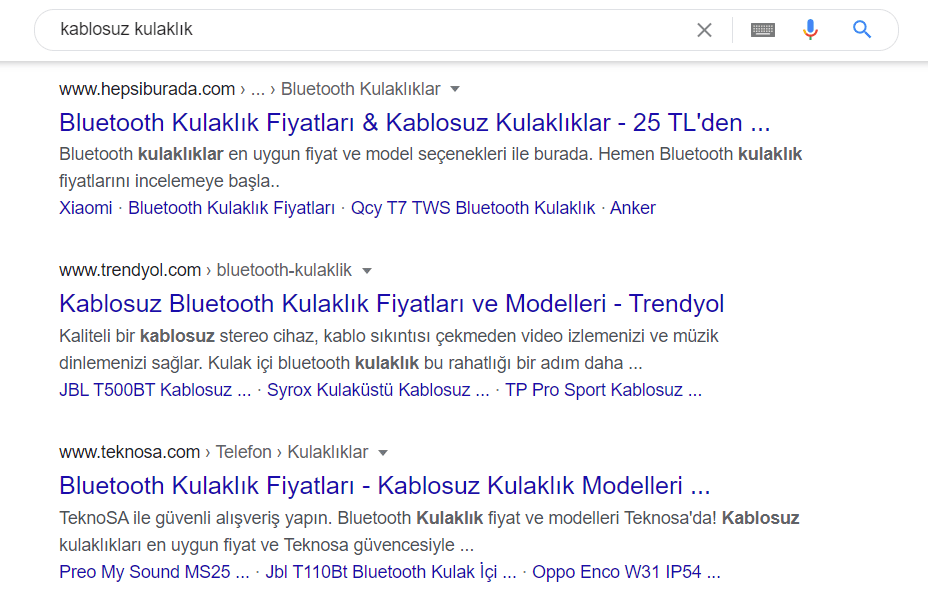This screenshot has height=604, width=928.
Task: Visit the Trendyol Kablosuz Bluetooth Kulaklık result
Action: pos(392,303)
